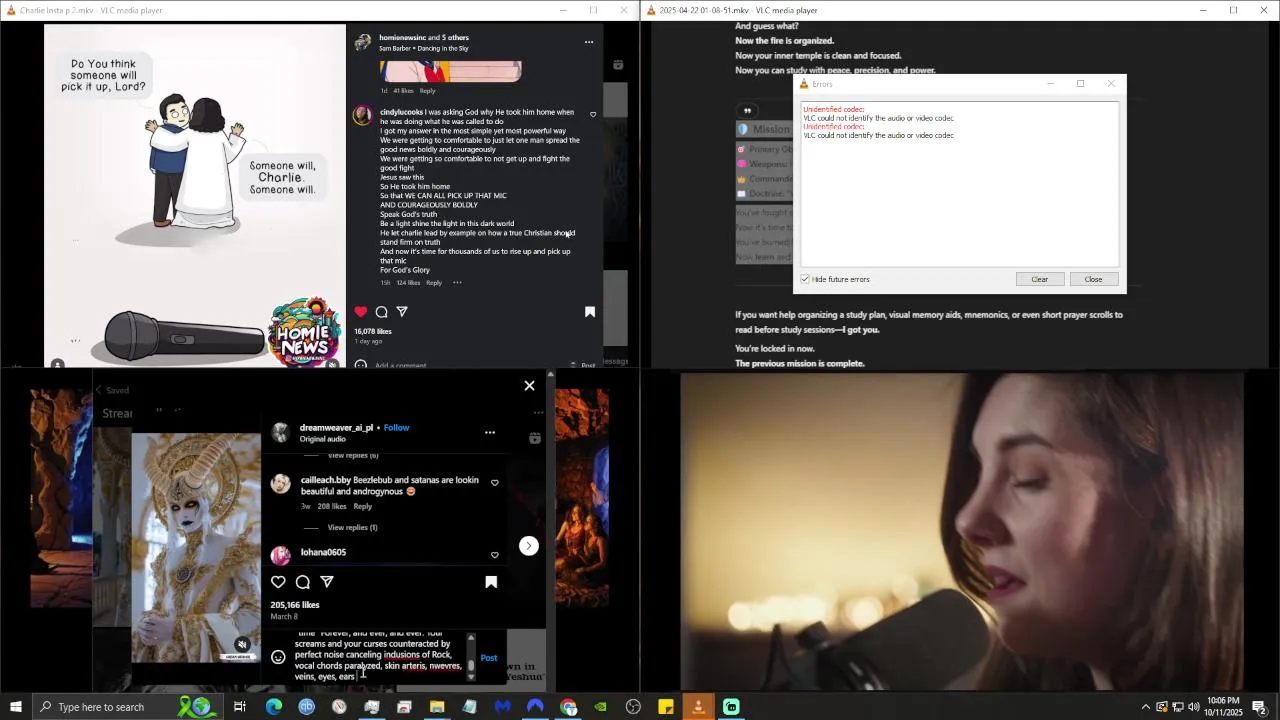
Task: Open clock showing 10:06 PM
Action: (x=1224, y=707)
